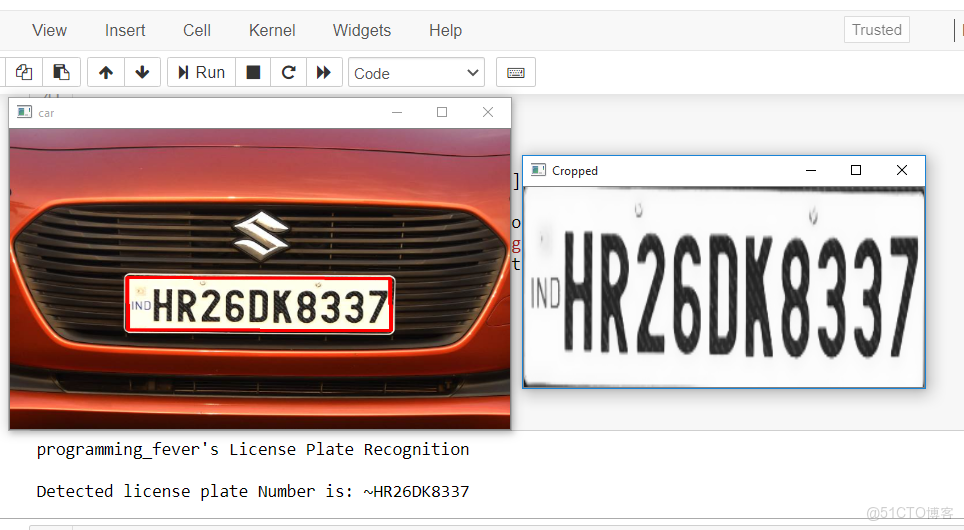The image size is (964, 530).
Task: Open the command palette keyboard icon
Action: click(516, 73)
